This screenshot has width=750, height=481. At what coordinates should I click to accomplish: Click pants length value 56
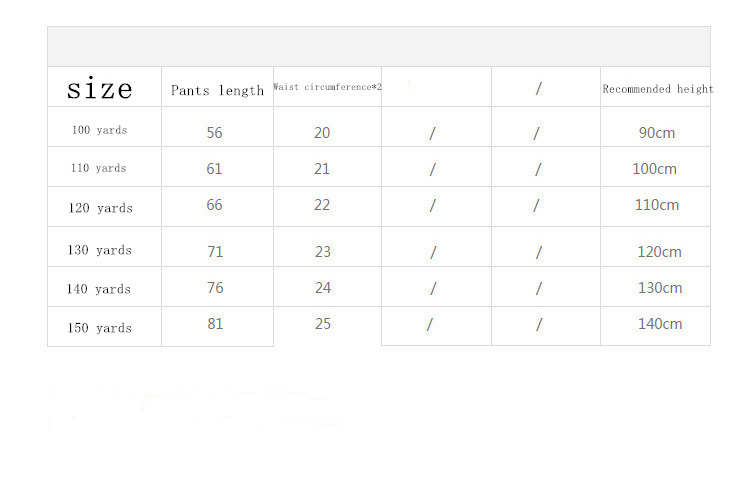pyautogui.click(x=215, y=132)
